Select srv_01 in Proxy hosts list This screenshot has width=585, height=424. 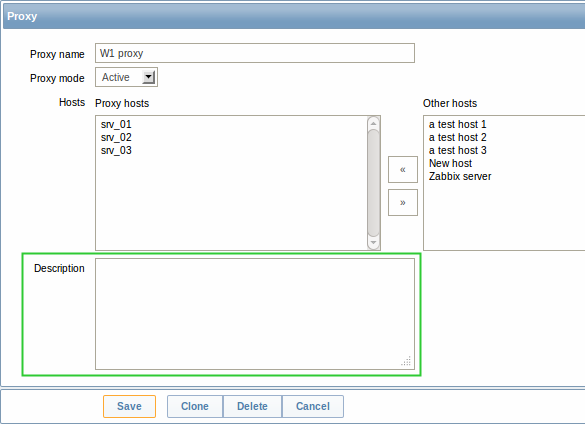tap(116, 124)
